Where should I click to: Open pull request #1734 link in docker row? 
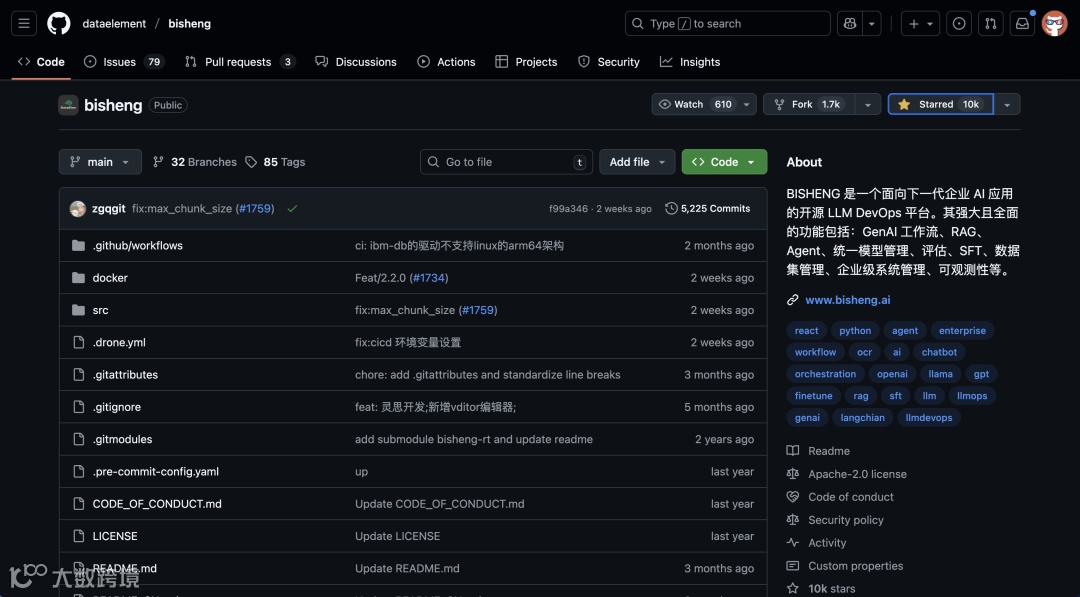pyautogui.click(x=429, y=278)
